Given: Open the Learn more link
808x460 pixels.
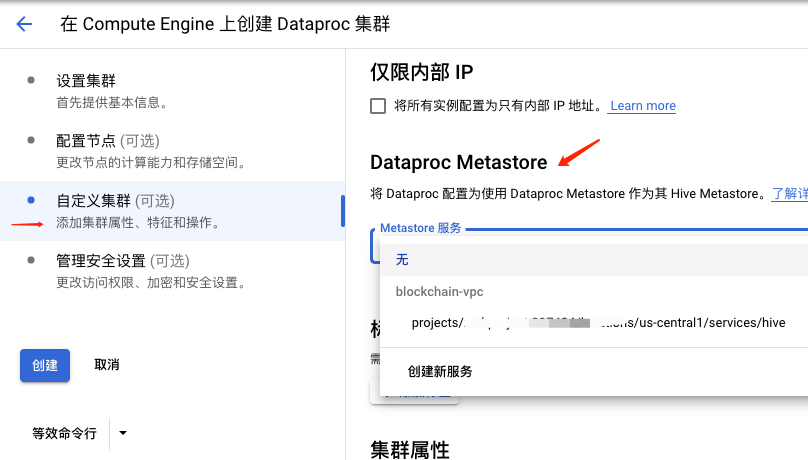Looking at the screenshot, I should [x=643, y=106].
